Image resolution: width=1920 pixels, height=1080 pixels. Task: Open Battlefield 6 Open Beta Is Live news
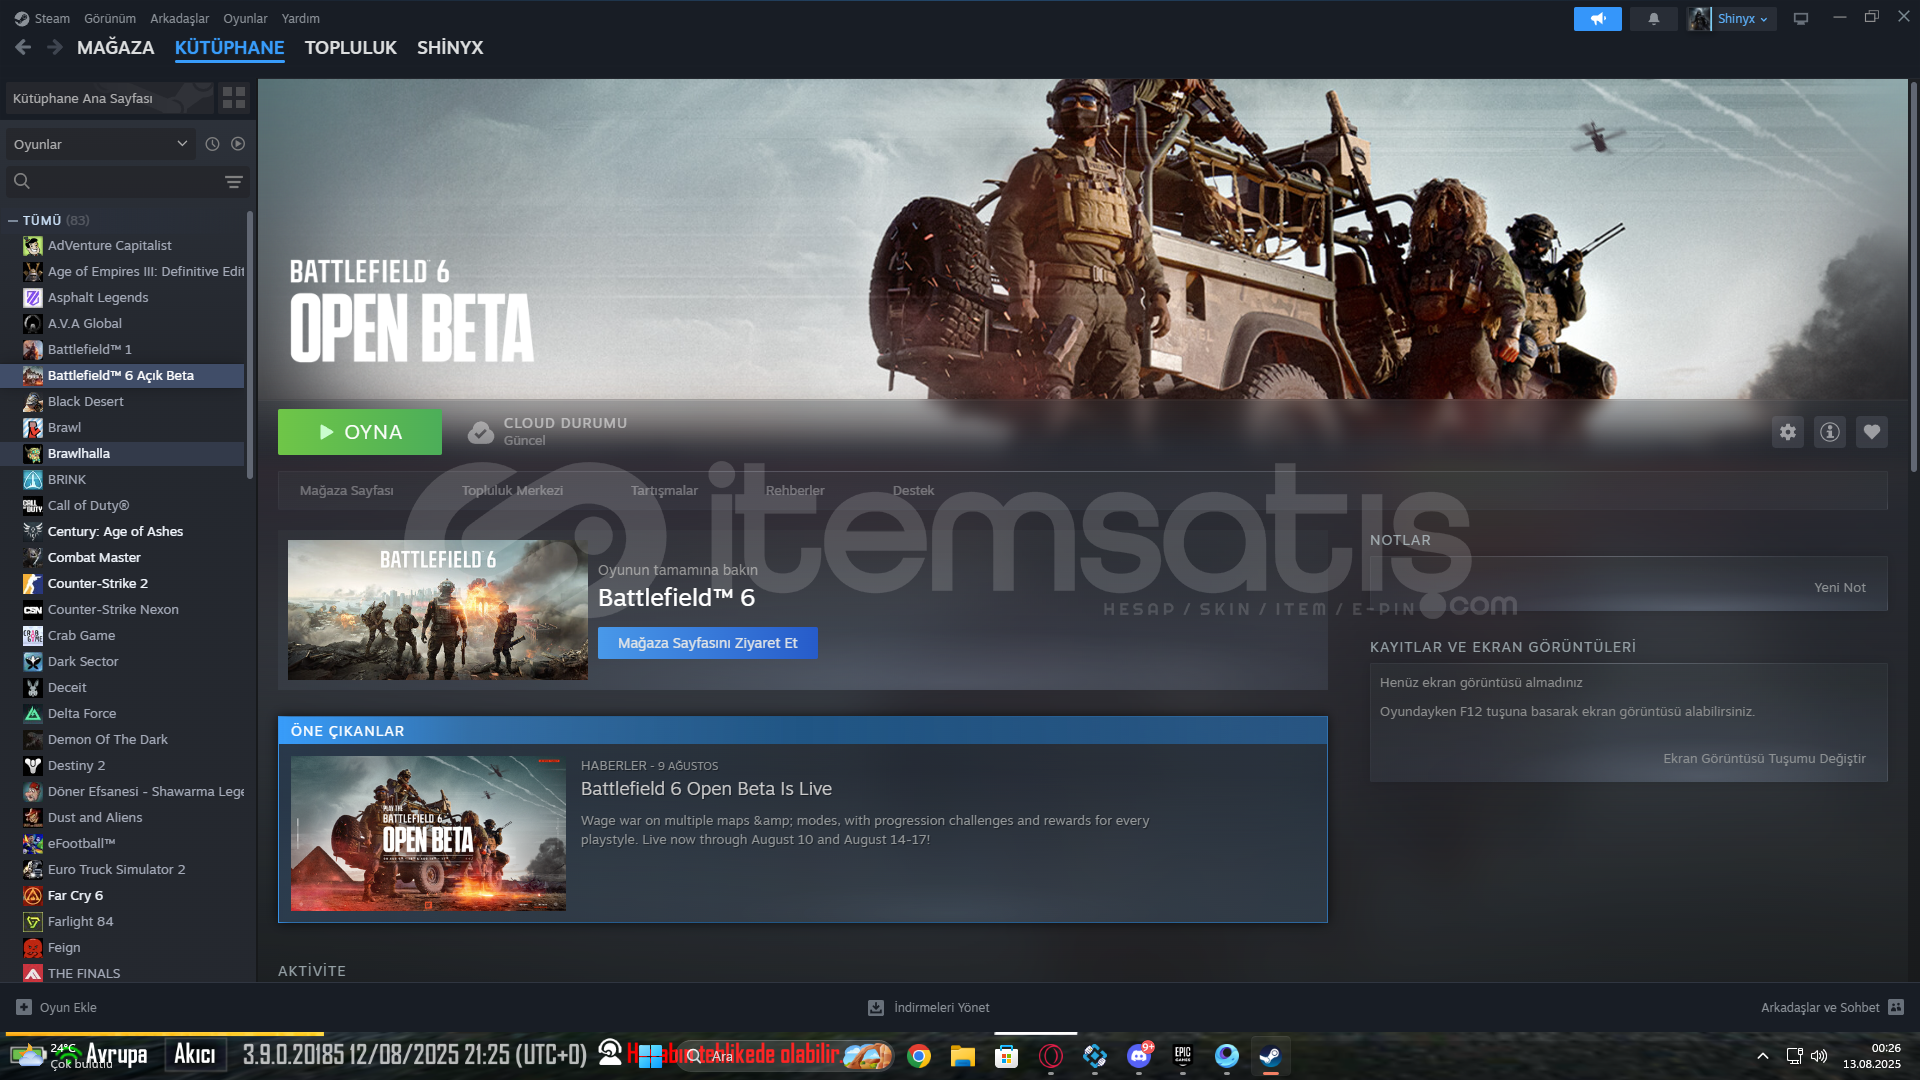(706, 788)
